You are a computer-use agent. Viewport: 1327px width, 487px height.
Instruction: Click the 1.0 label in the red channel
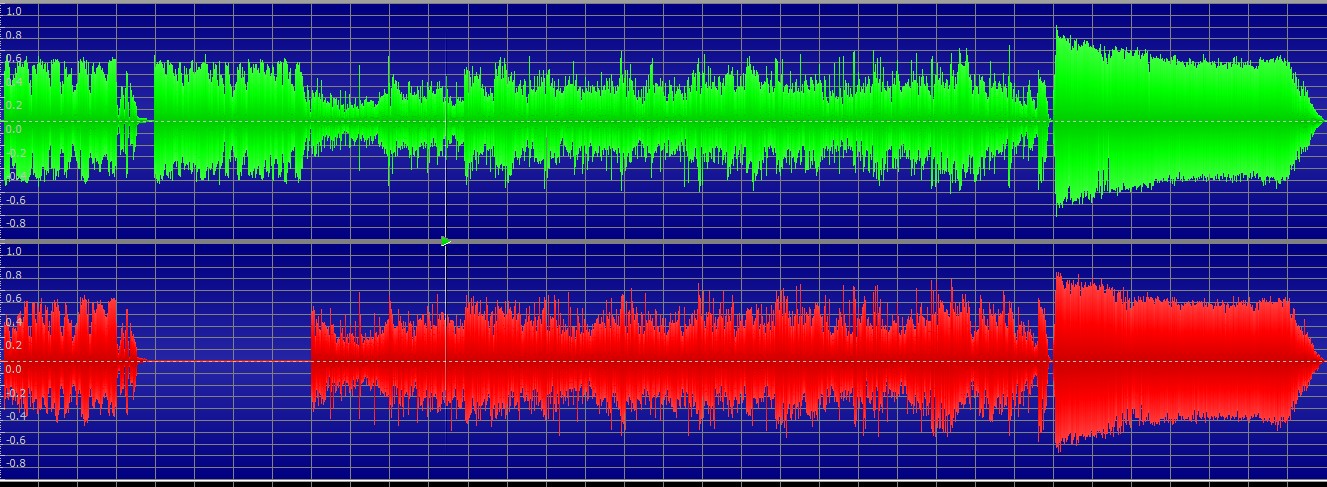[14, 251]
